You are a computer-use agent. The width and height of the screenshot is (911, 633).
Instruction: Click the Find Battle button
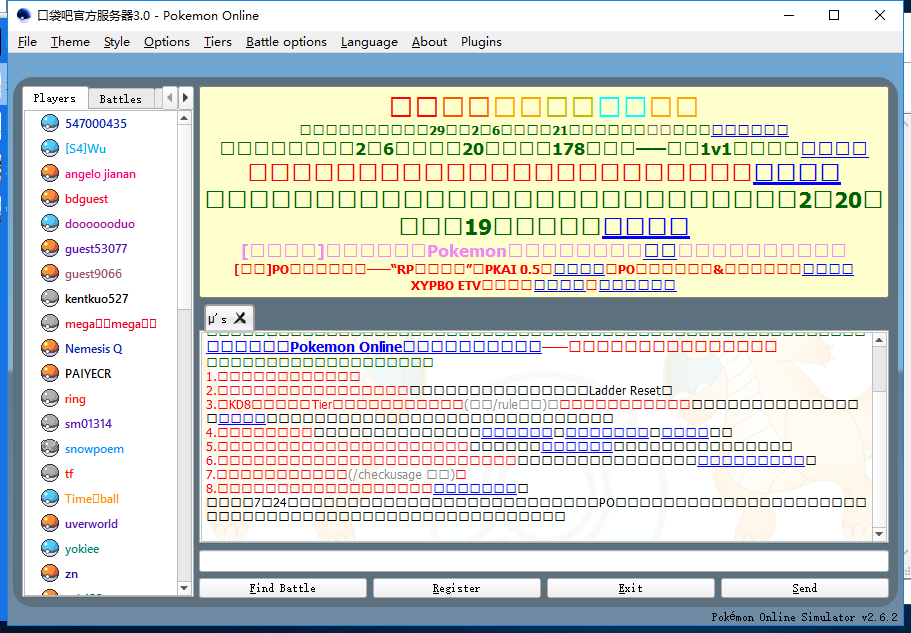[x=283, y=588]
